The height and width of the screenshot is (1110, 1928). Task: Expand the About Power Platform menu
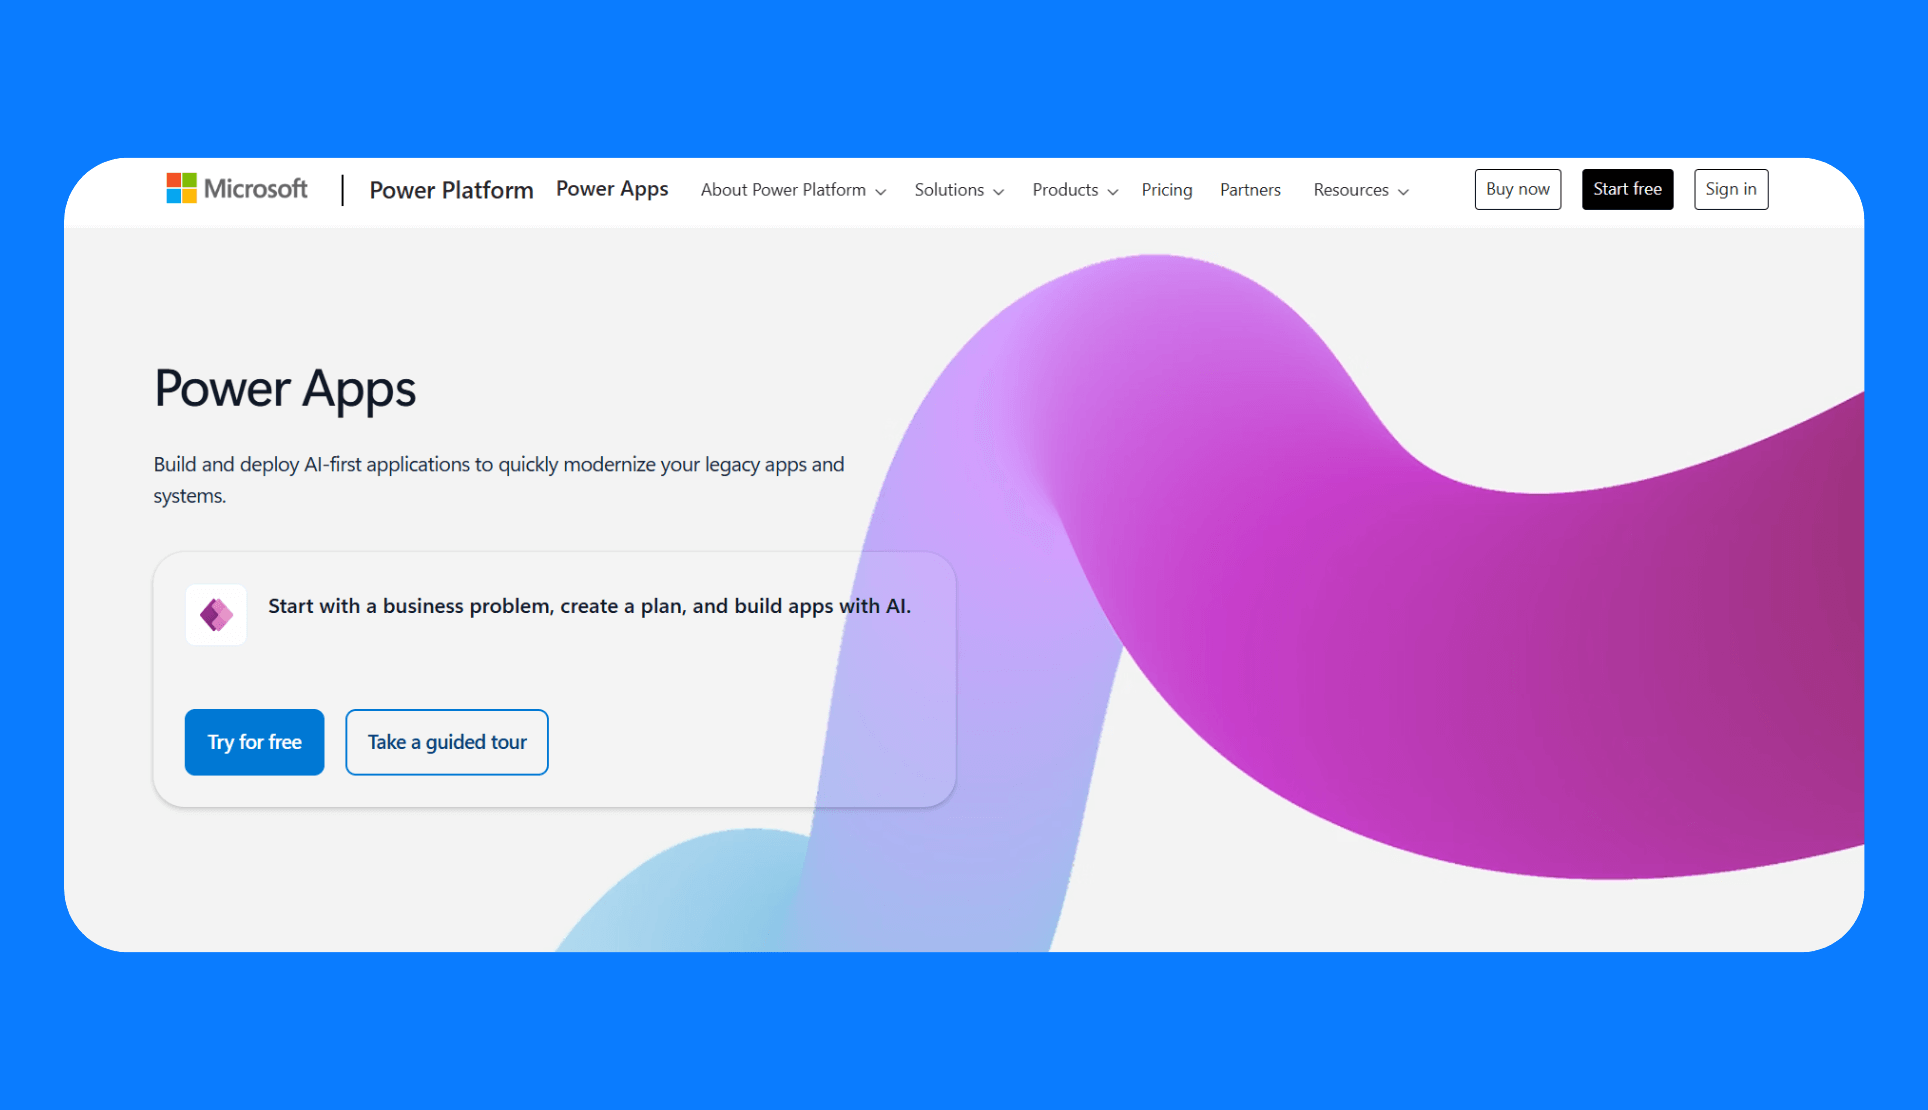pos(783,190)
